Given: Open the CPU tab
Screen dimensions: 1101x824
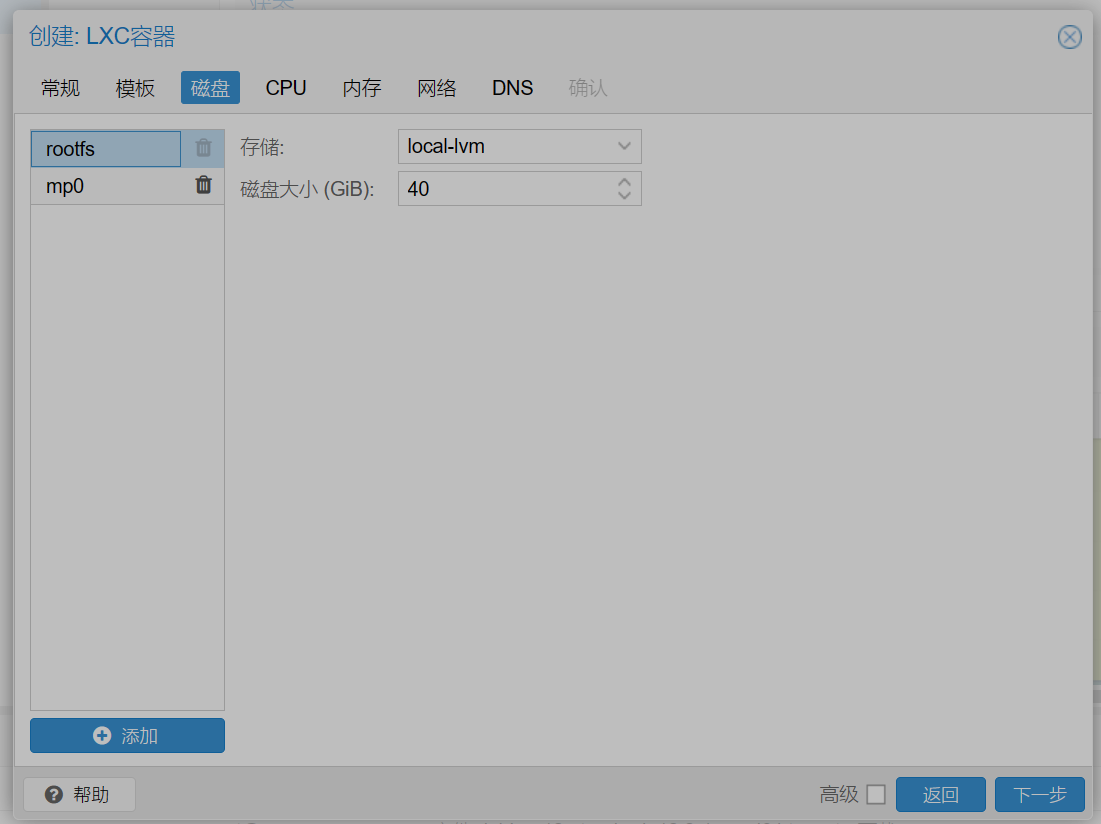Looking at the screenshot, I should [x=286, y=88].
